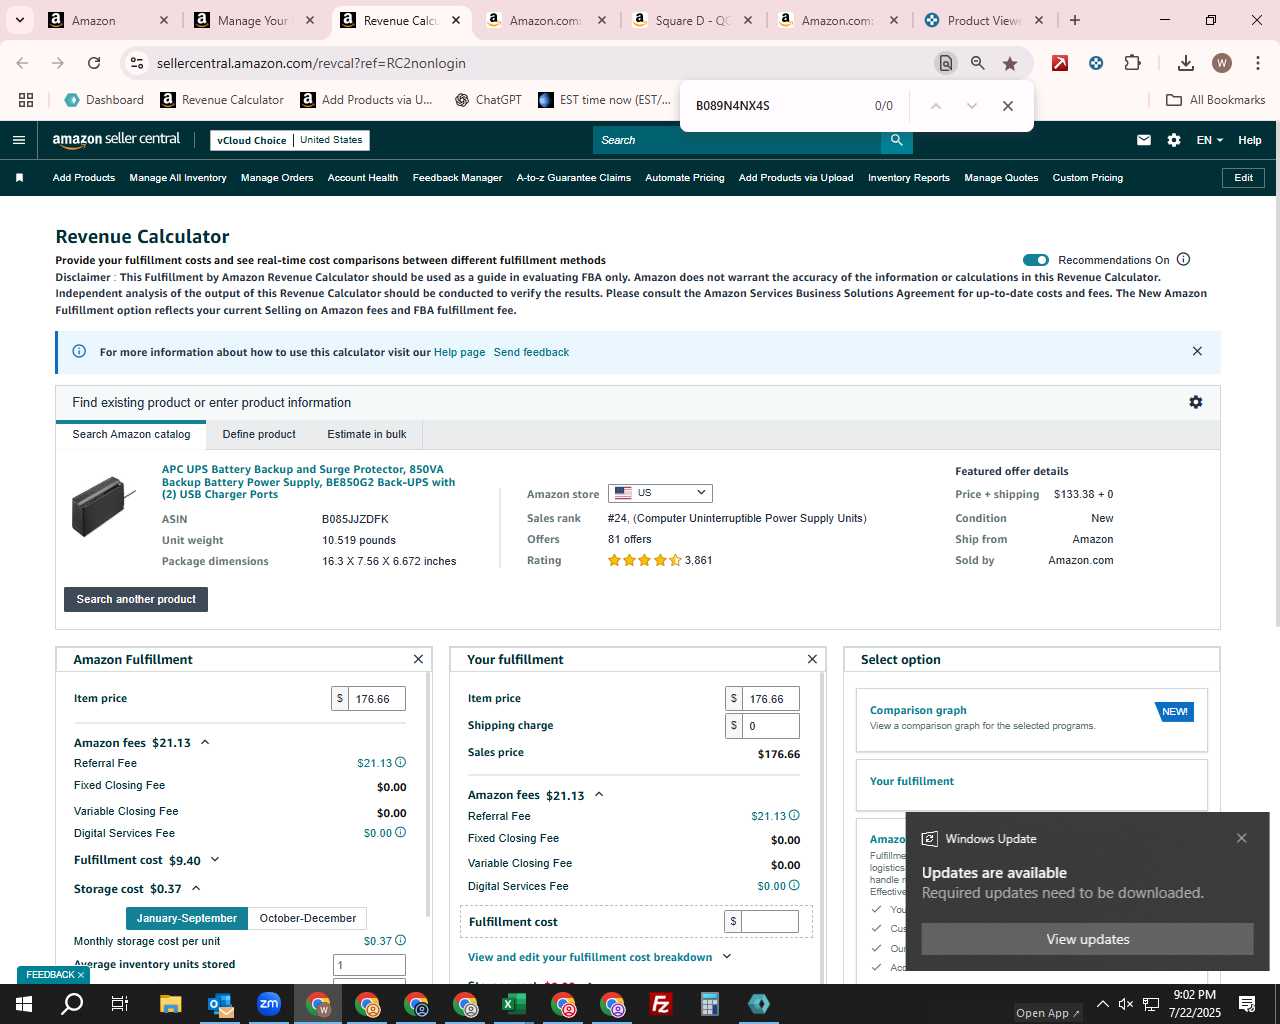The width and height of the screenshot is (1280, 1024).
Task: Open Seller Central settings gear
Action: tap(1174, 140)
